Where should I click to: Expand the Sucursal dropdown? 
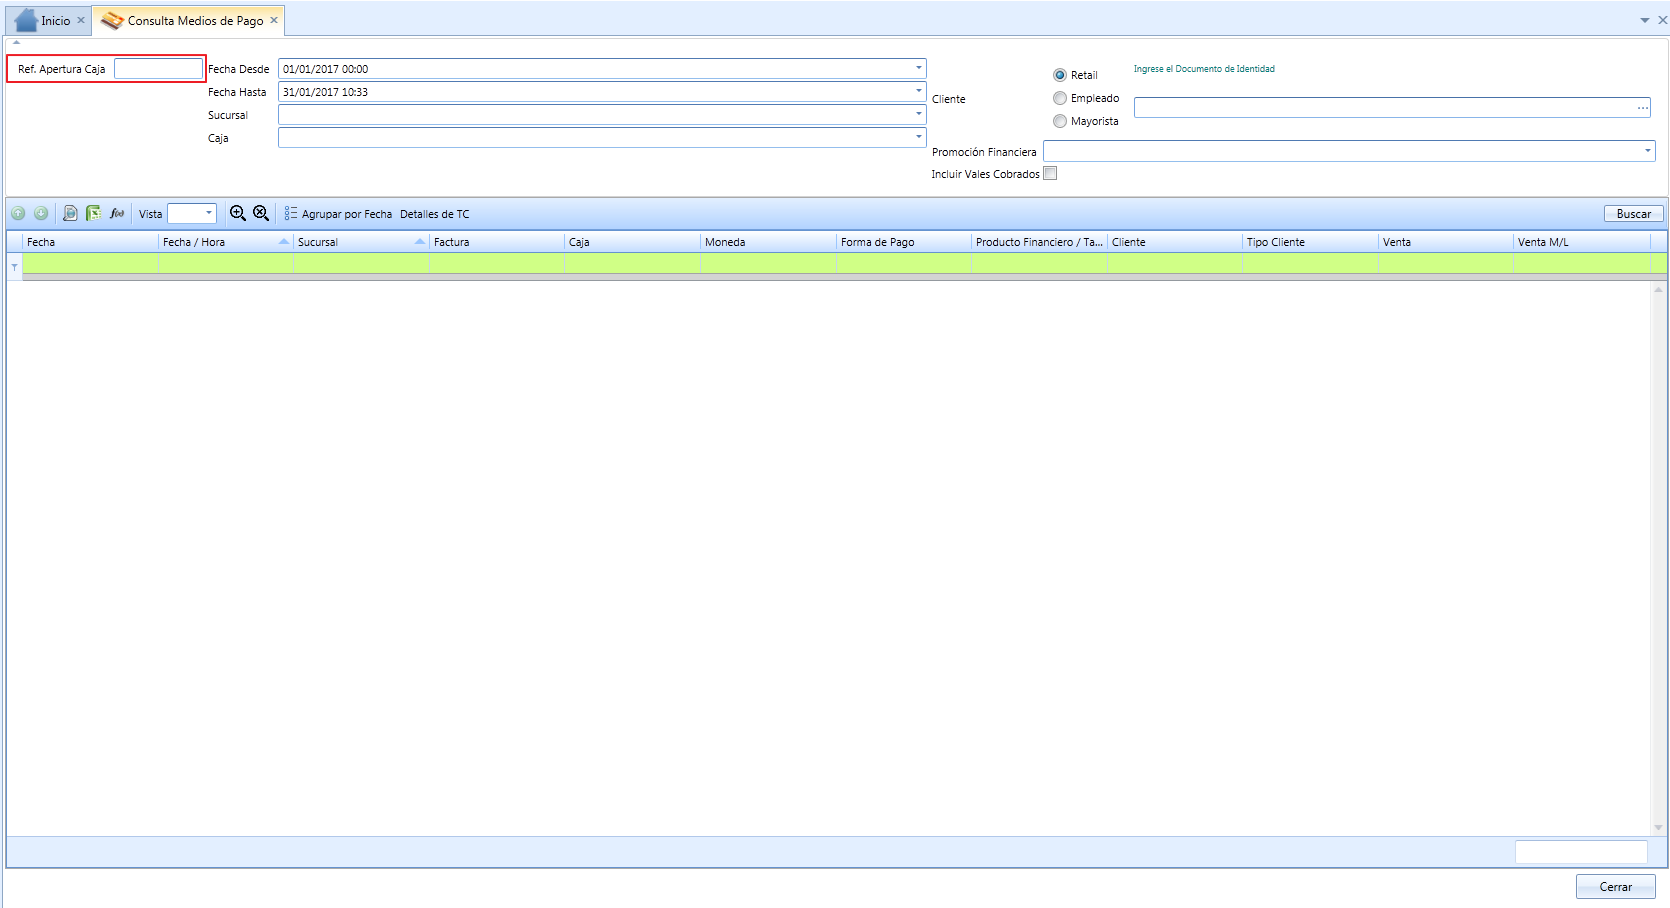click(x=918, y=114)
